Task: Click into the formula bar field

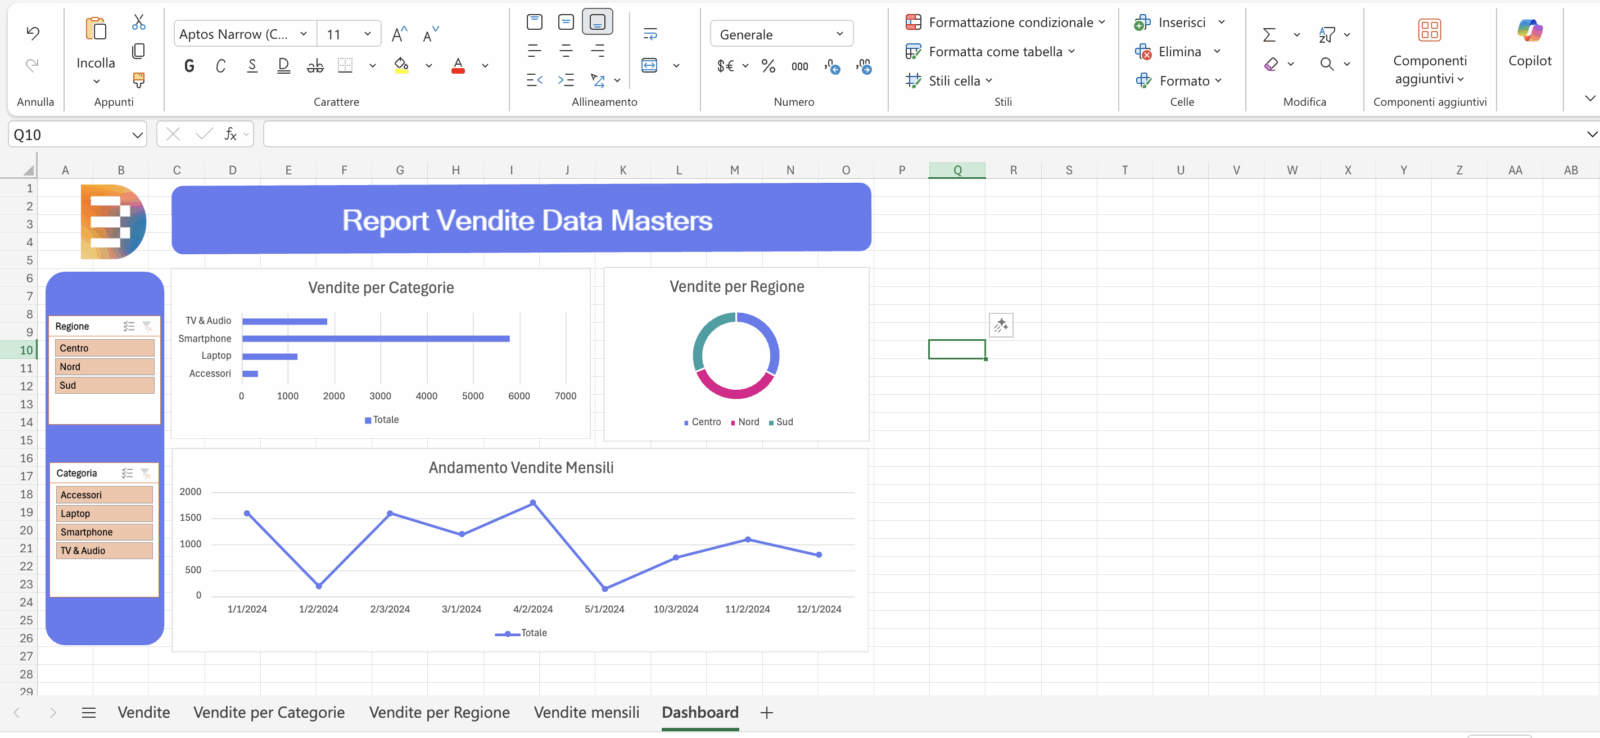Action: [x=920, y=134]
